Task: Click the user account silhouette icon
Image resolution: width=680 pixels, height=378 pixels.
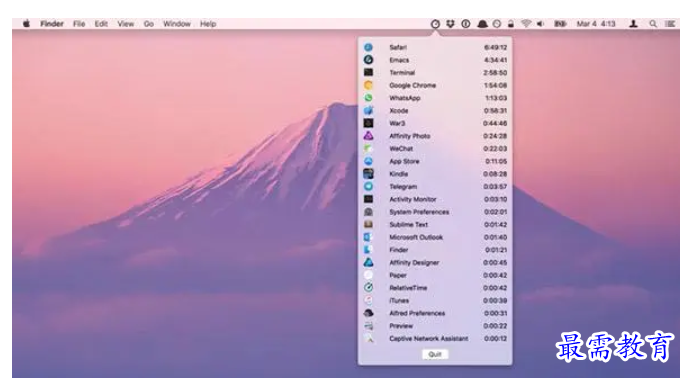Action: coord(633,24)
